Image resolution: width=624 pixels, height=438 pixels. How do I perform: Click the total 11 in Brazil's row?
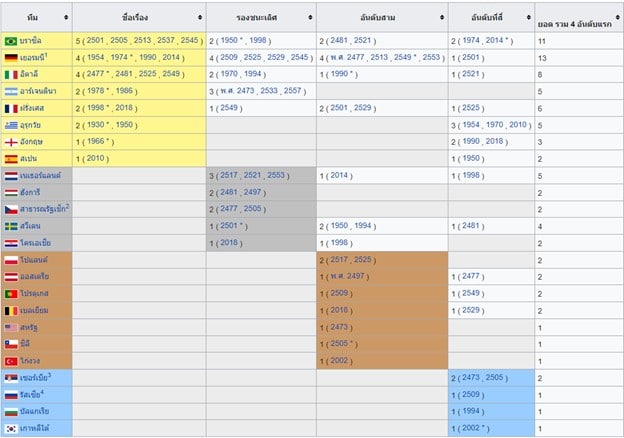542,41
